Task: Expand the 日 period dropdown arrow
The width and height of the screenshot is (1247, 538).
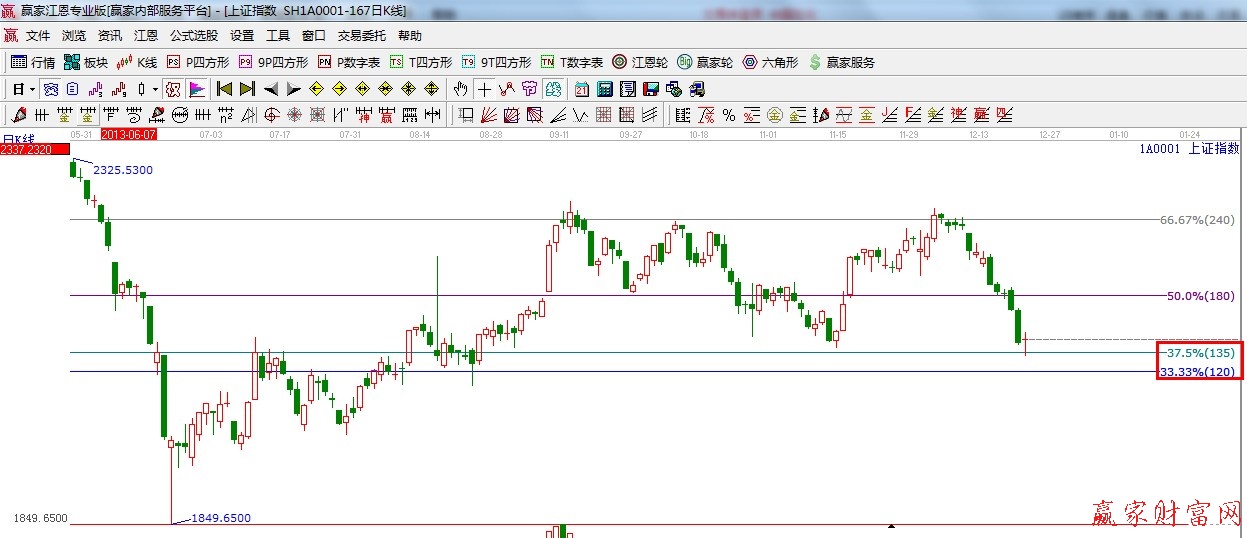Action: [x=33, y=89]
